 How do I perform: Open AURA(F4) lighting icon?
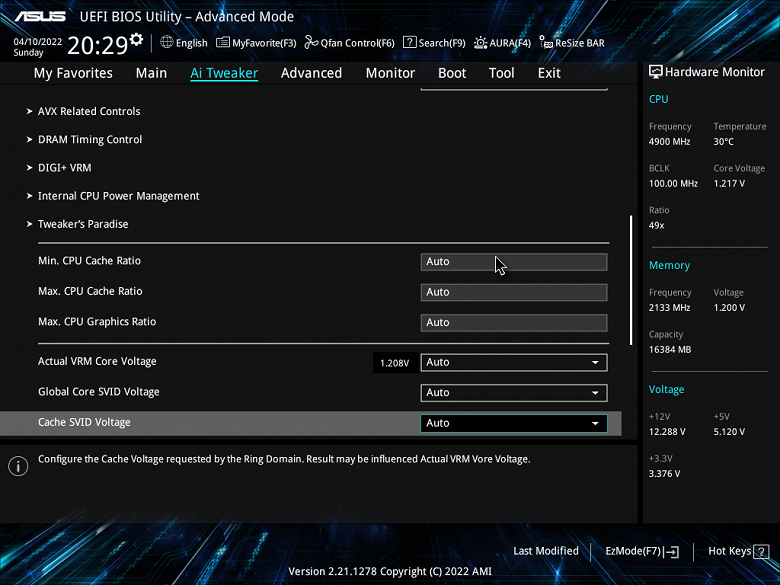[480, 43]
